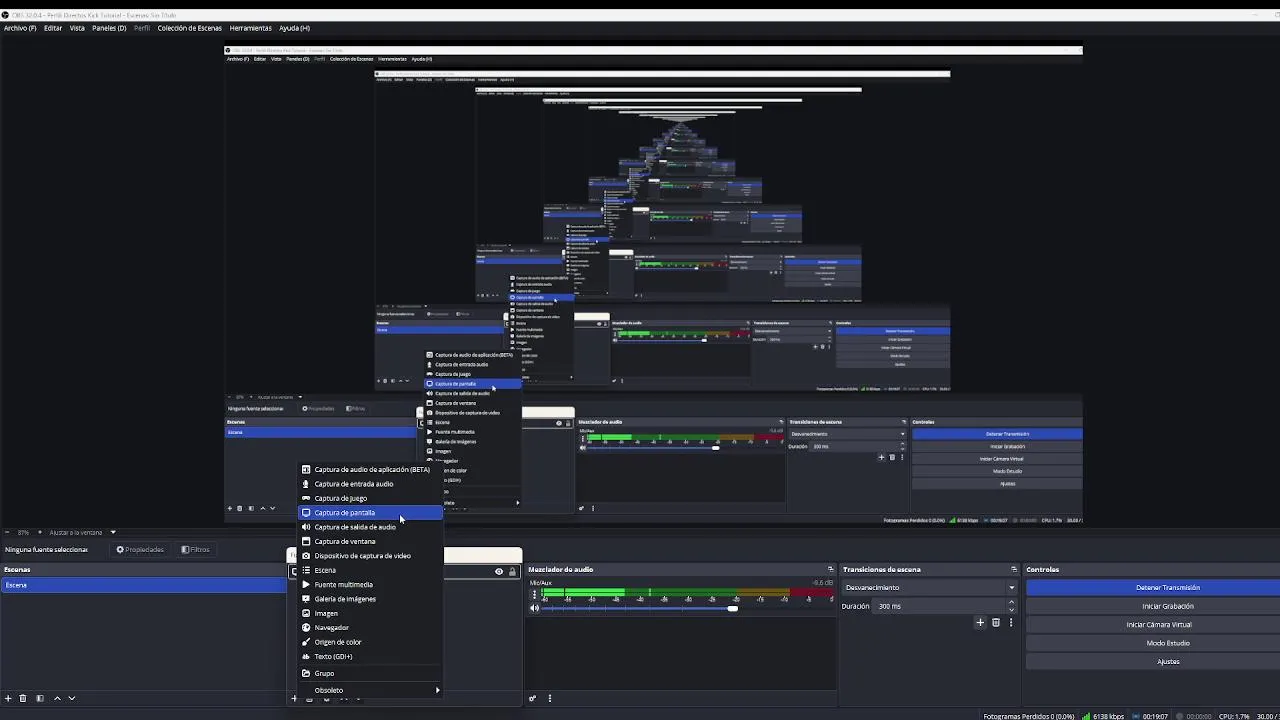Move the scene down with the arrow
The width and height of the screenshot is (1280, 720).
click(72, 698)
